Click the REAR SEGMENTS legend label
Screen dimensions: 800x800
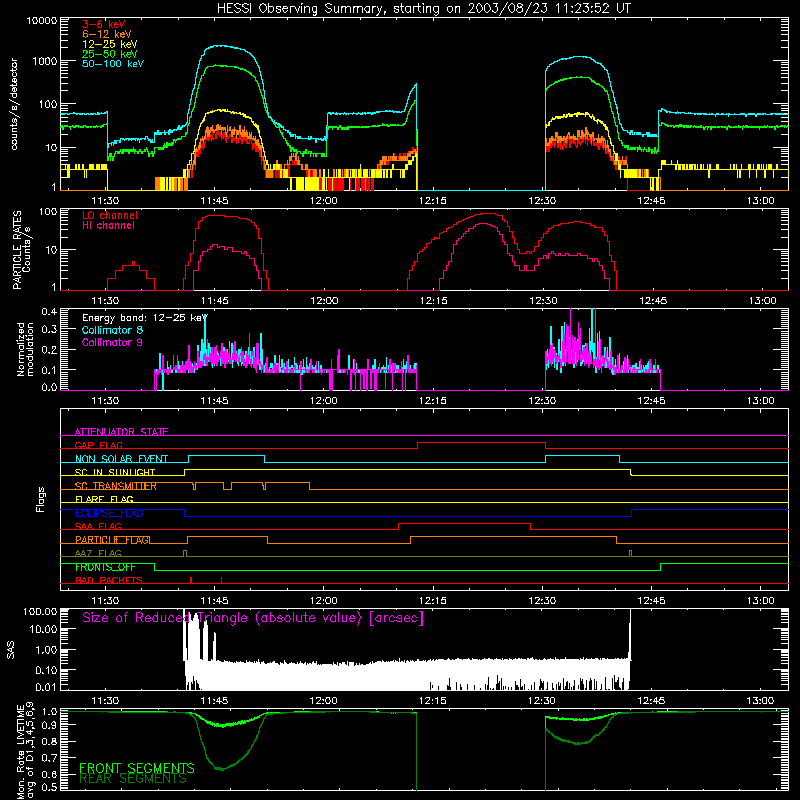point(133,779)
